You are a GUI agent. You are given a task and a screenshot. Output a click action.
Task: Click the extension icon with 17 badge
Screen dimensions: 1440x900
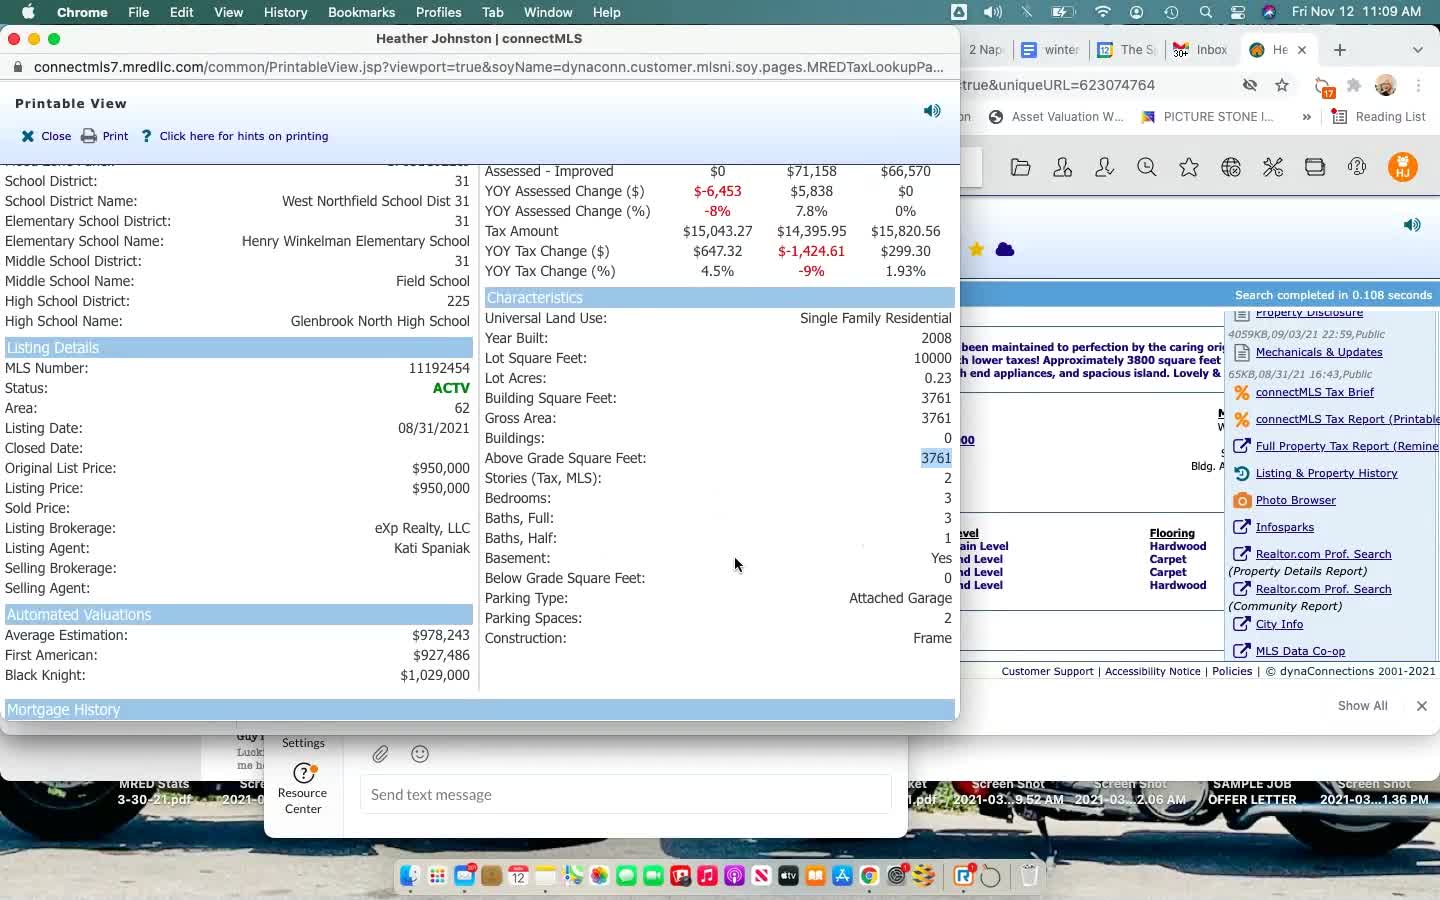(x=1324, y=87)
